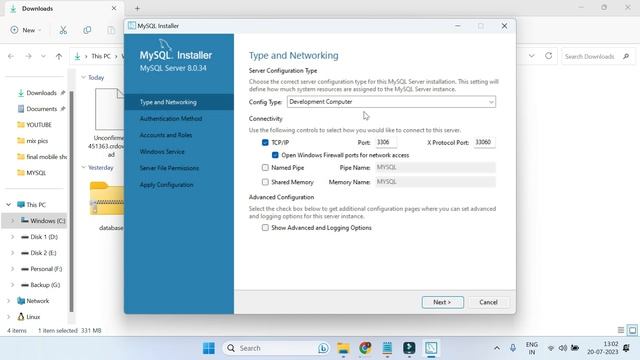Viewport: 640px width, 360px height.
Task: Open the volume tray icon
Action: tap(563, 348)
